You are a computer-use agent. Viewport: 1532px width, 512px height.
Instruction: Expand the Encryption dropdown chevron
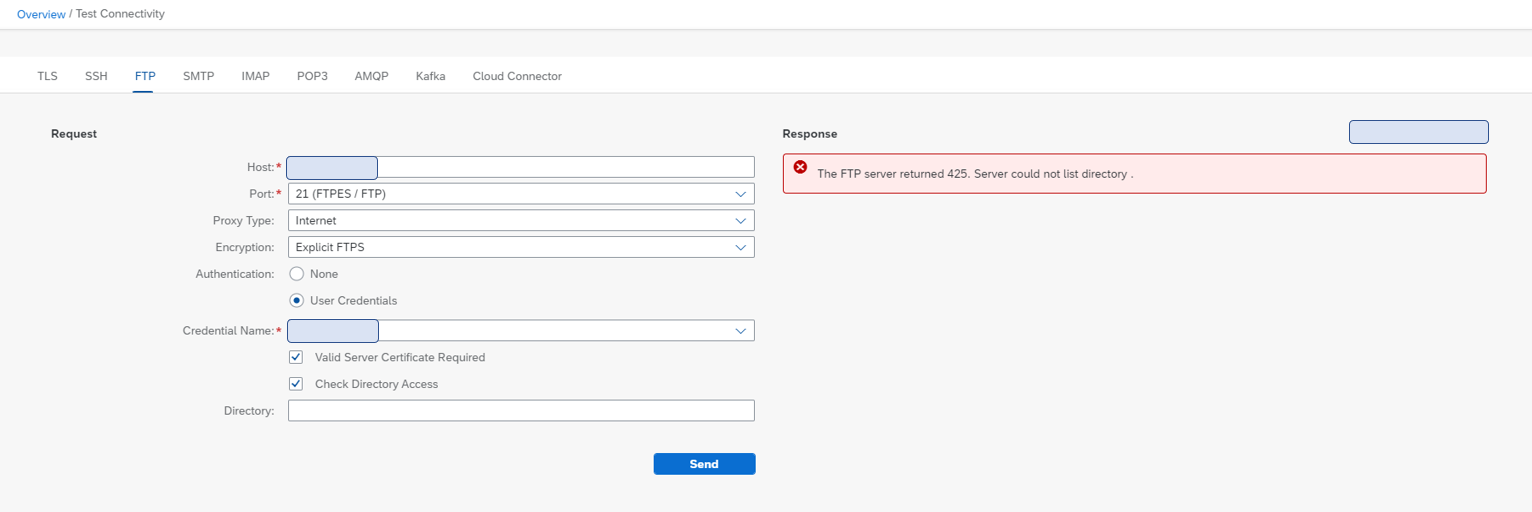(x=740, y=247)
